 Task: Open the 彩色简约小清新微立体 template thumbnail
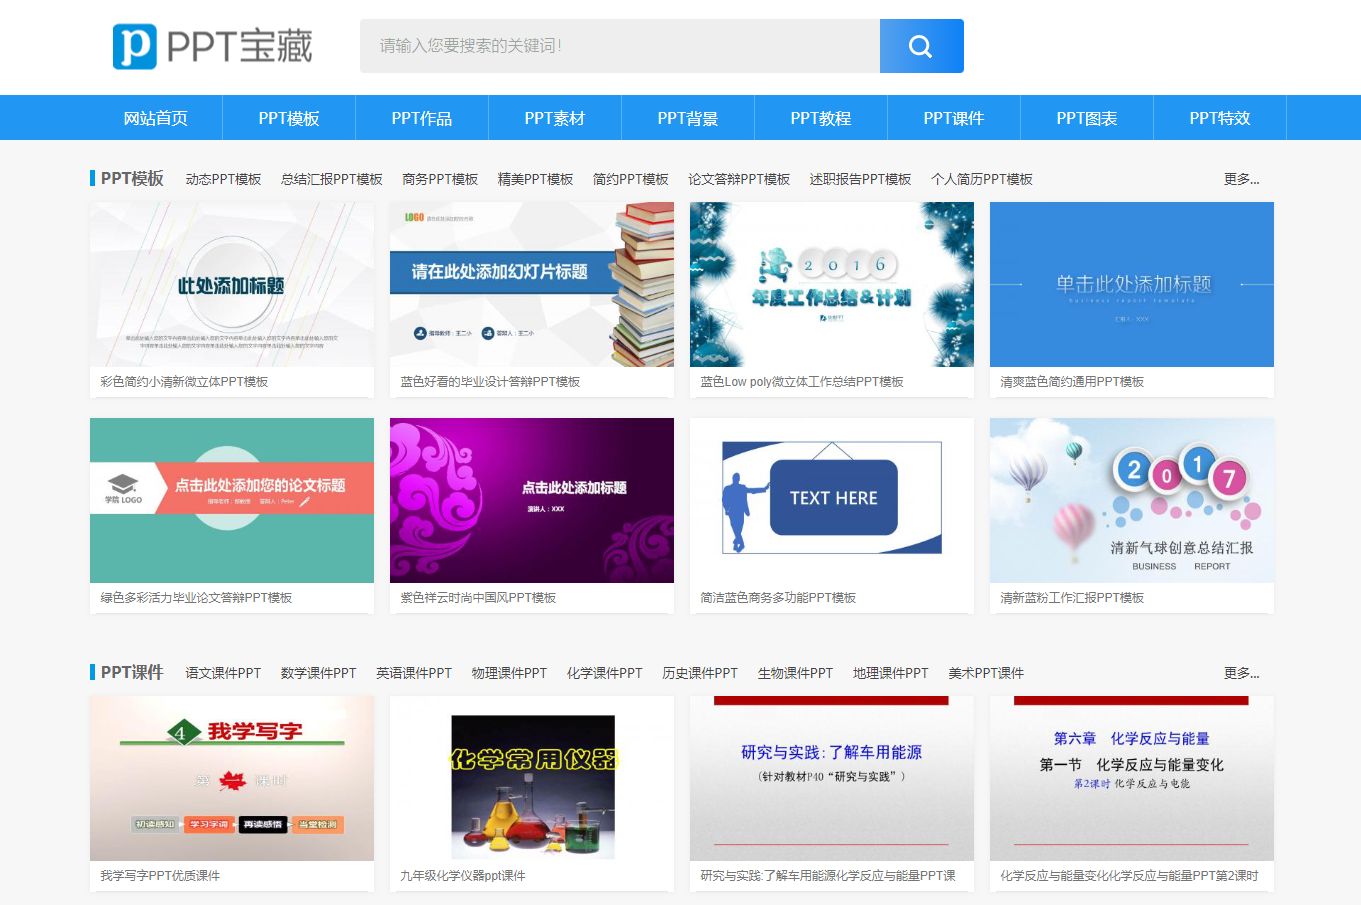coord(232,285)
